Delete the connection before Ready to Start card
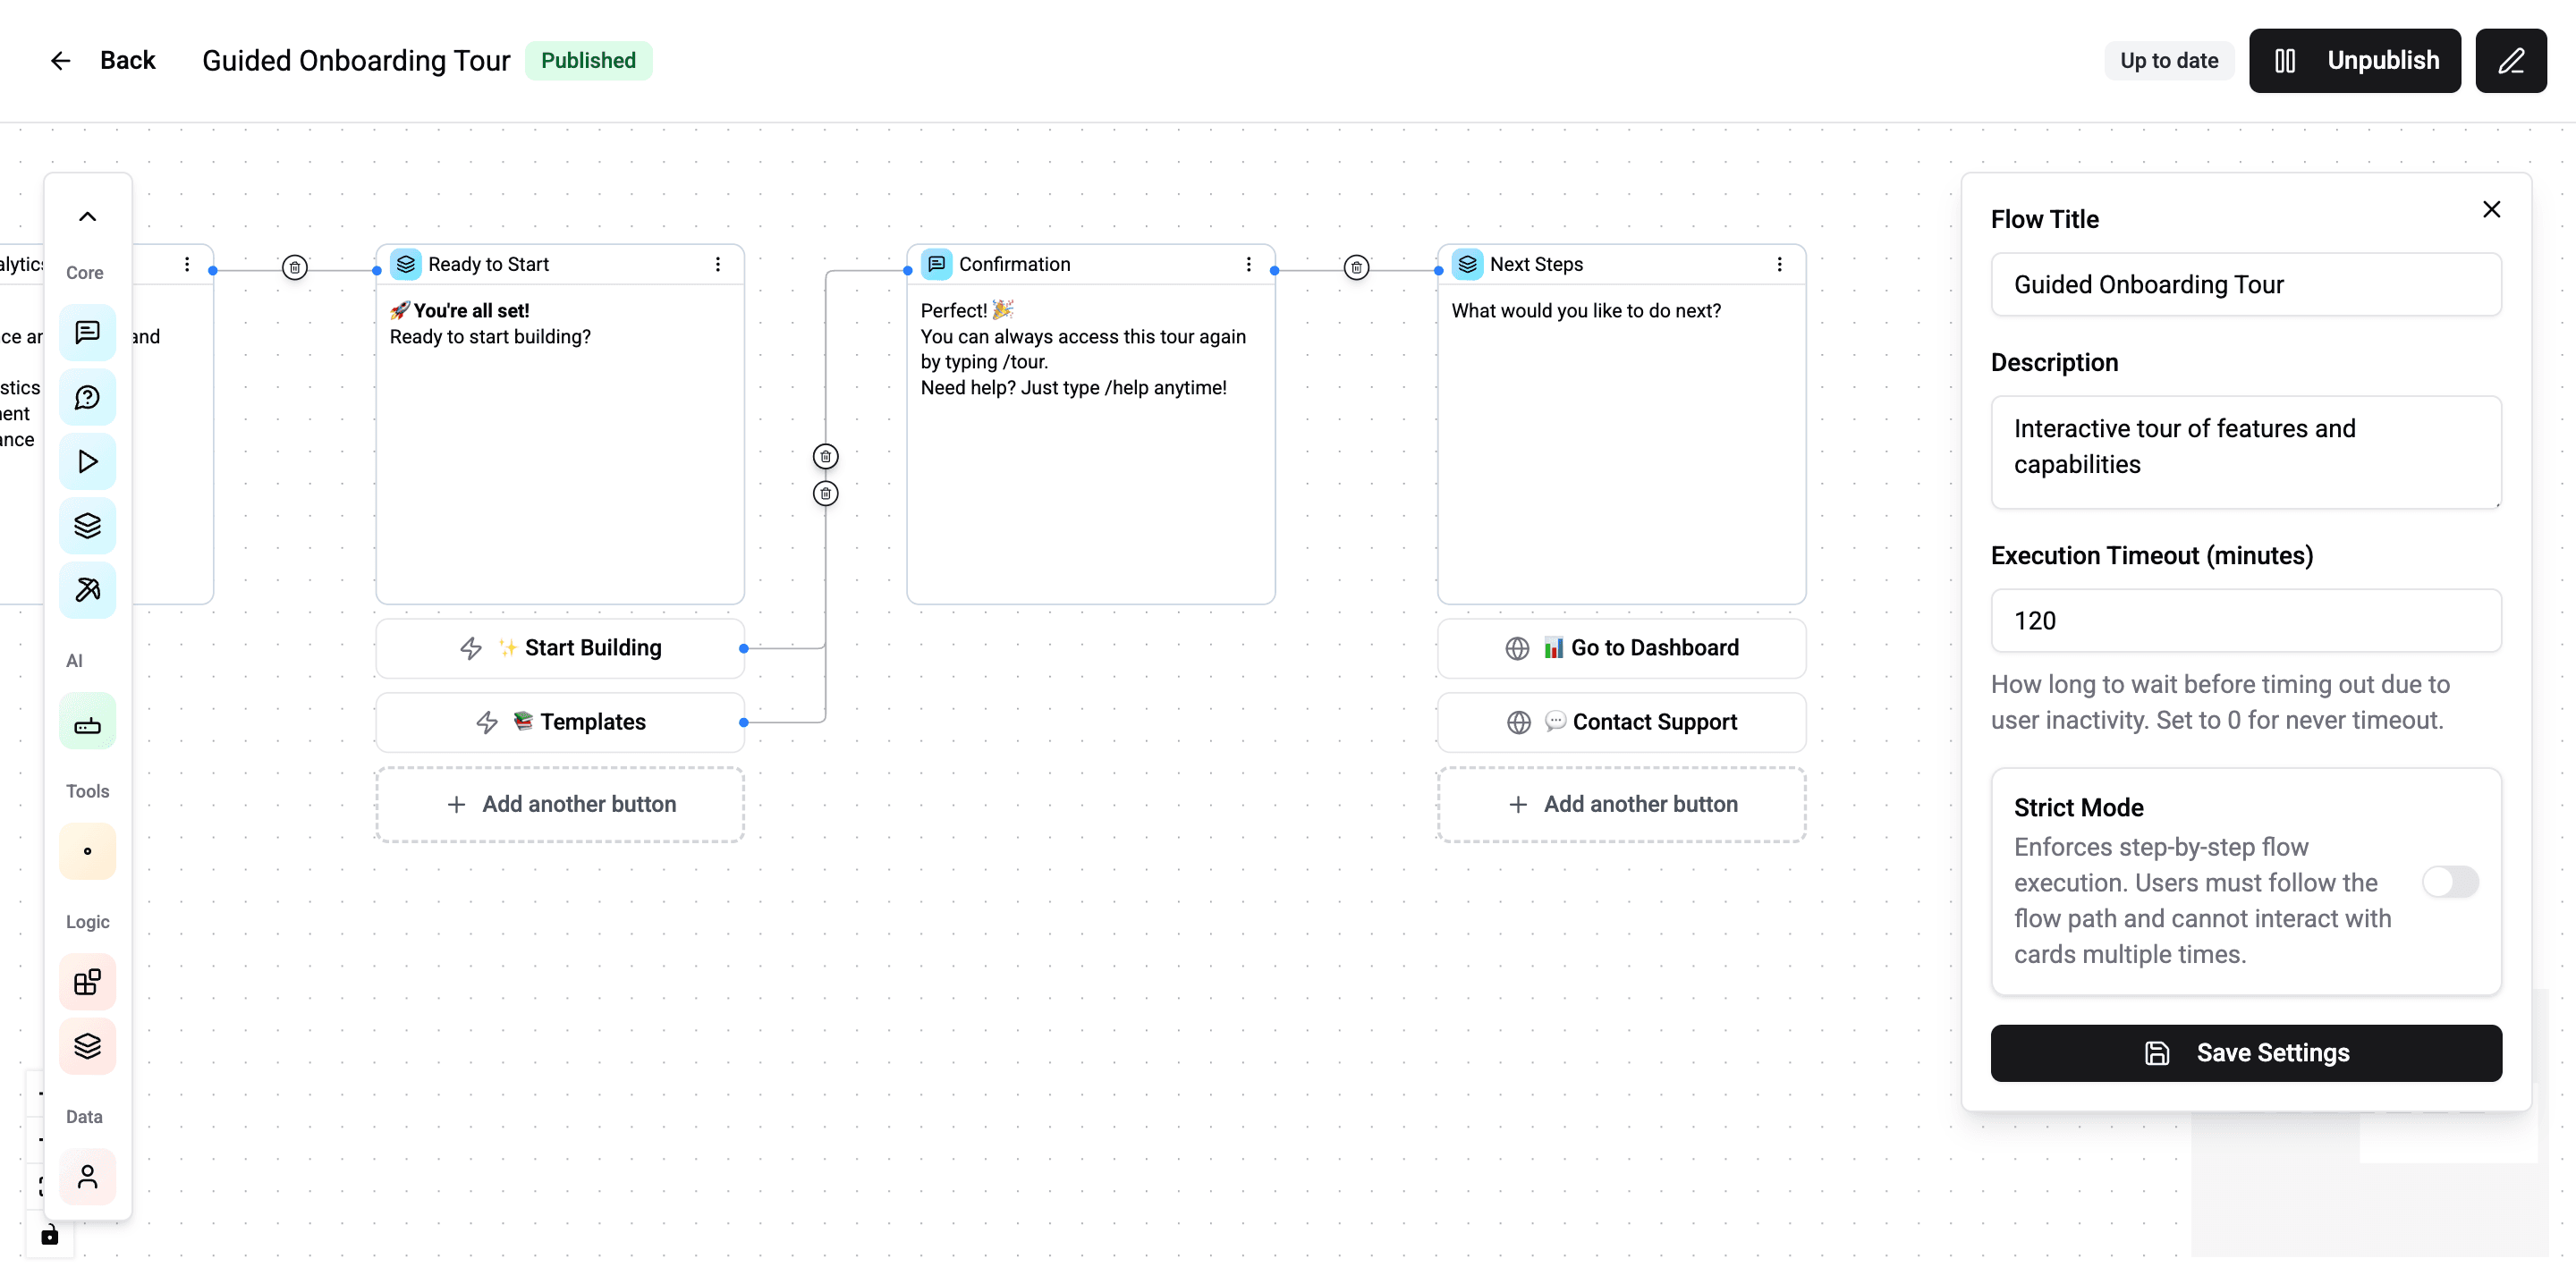The height and width of the screenshot is (1284, 2576). pyautogui.click(x=295, y=266)
